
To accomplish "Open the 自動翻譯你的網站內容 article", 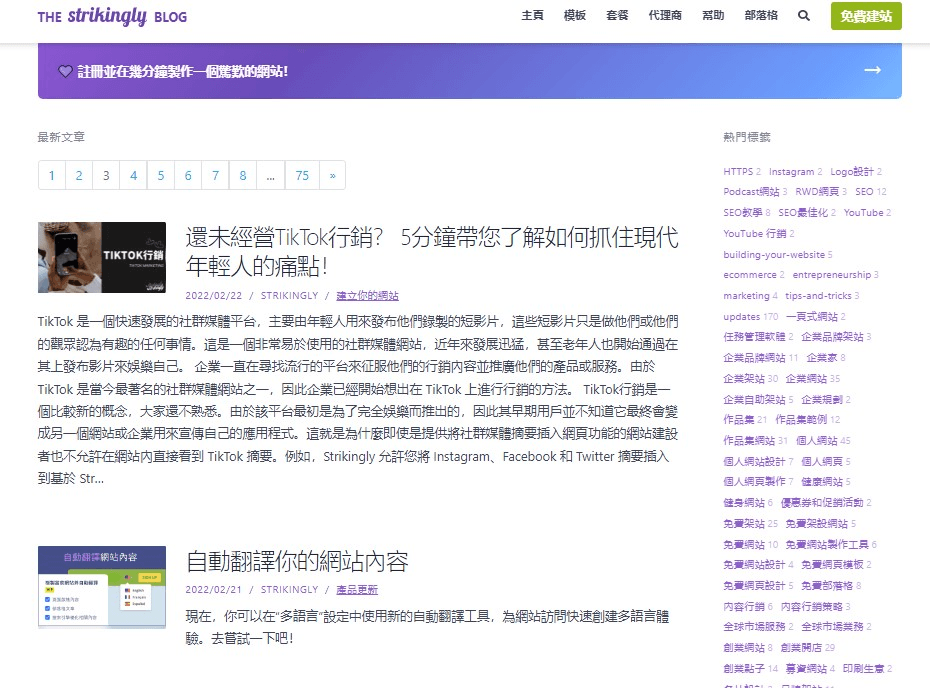I will point(299,561).
